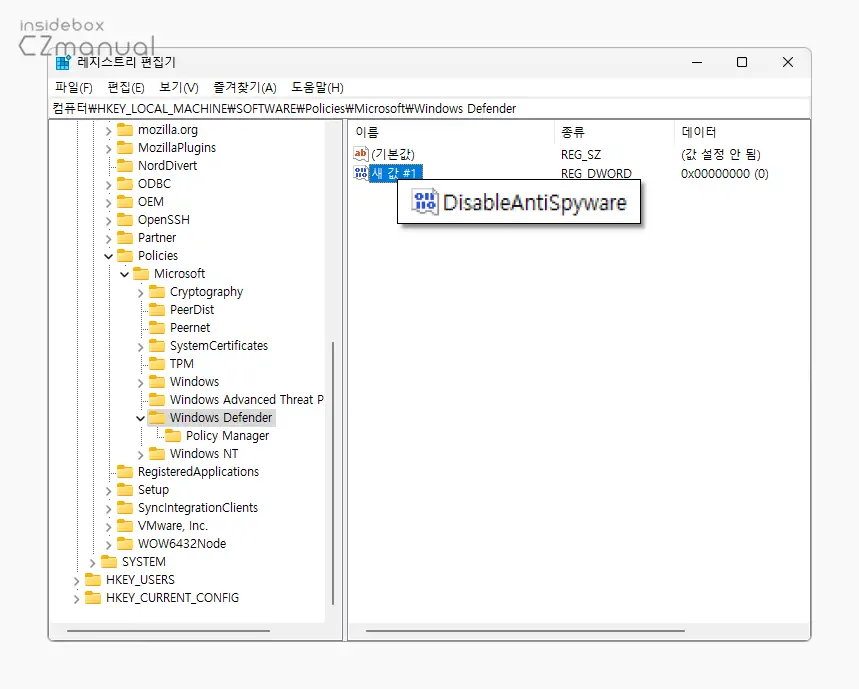
Task: Collapse the Microsoft tree node
Action: point(124,274)
